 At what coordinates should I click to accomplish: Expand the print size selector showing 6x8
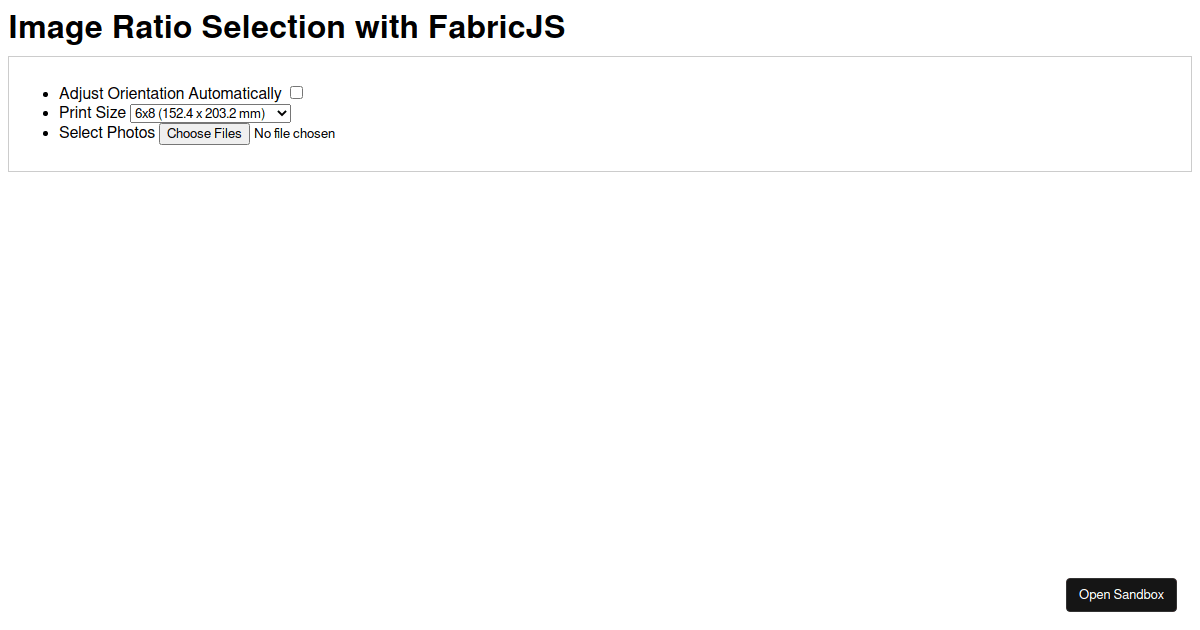[x=210, y=113]
